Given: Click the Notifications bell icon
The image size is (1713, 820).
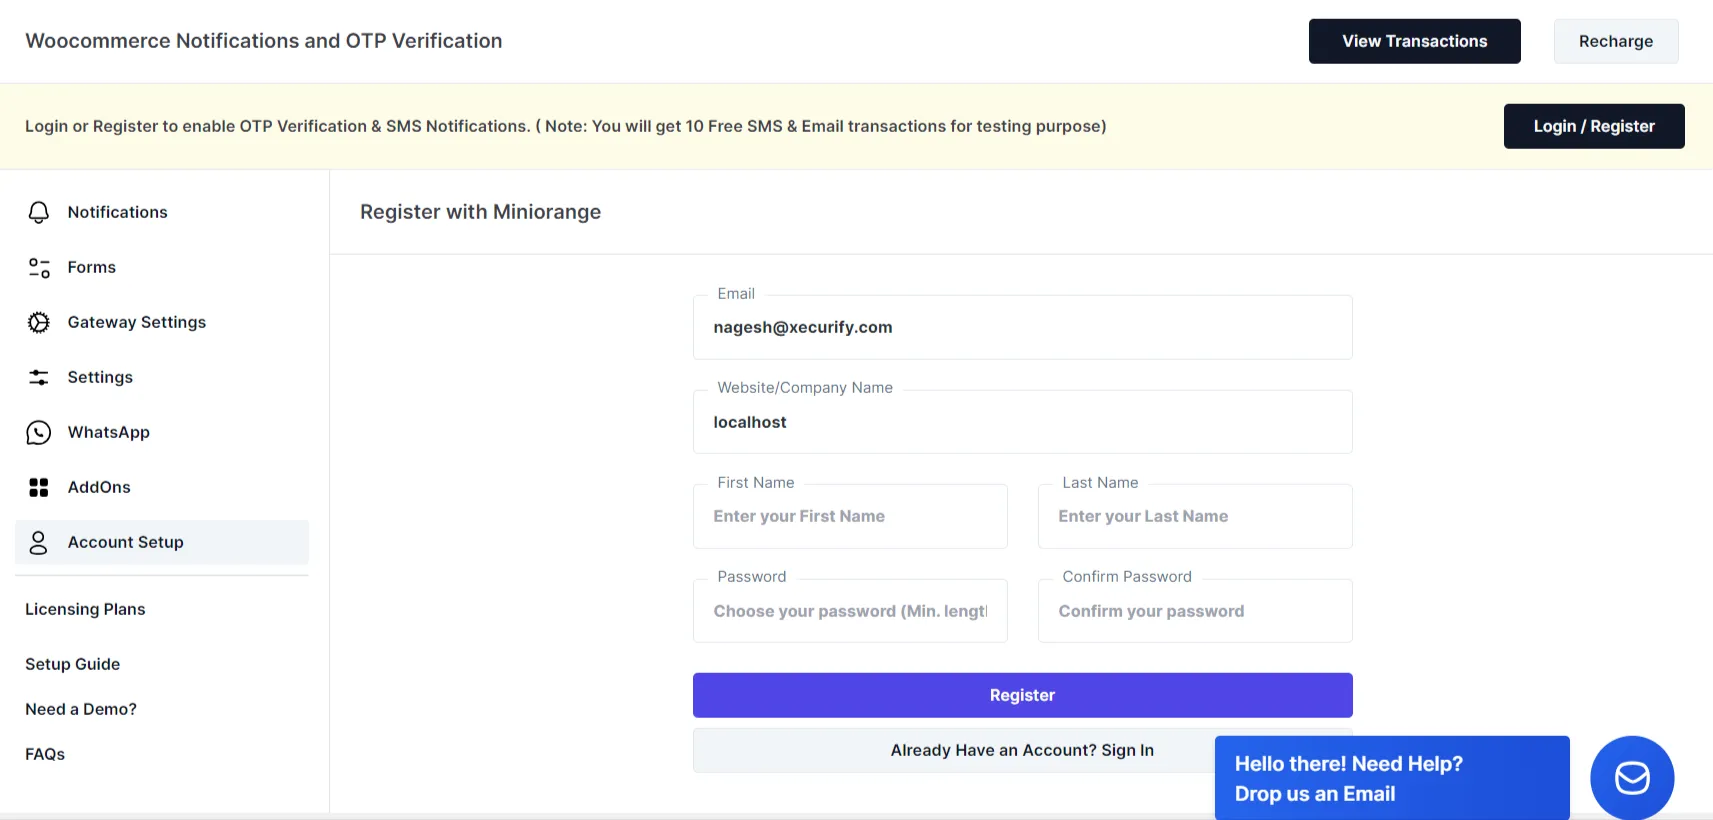Looking at the screenshot, I should click(x=38, y=212).
